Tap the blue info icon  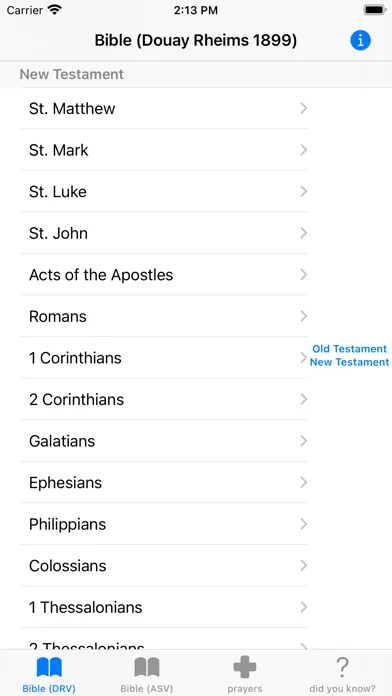click(360, 40)
